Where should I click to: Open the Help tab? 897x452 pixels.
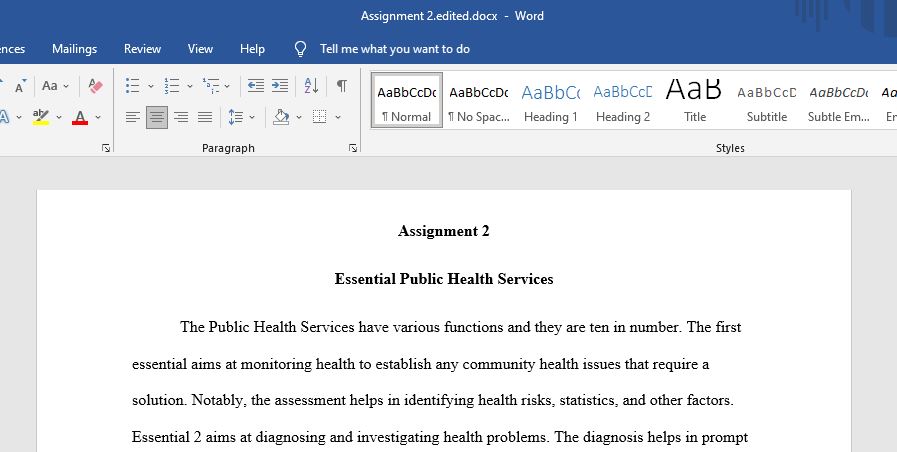point(252,49)
